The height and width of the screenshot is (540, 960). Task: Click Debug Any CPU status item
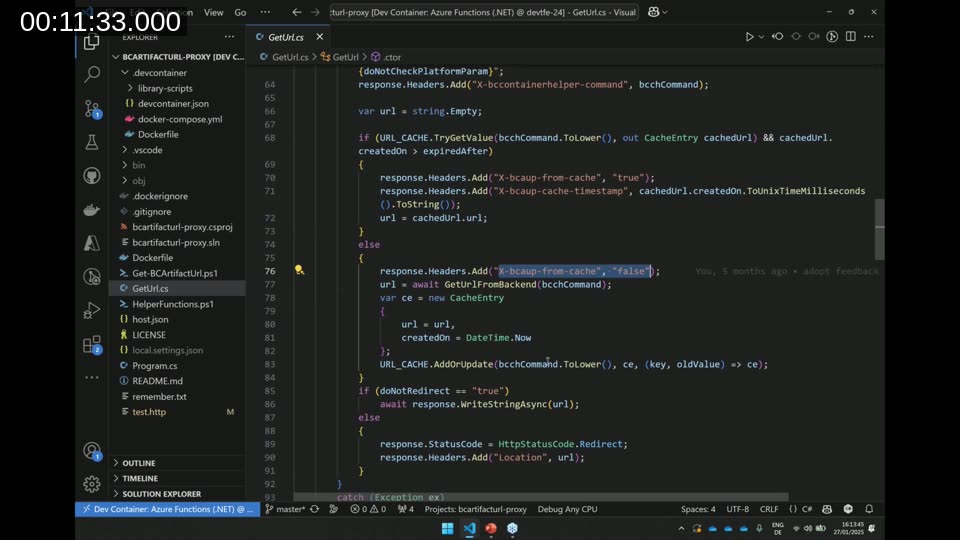(x=567, y=509)
